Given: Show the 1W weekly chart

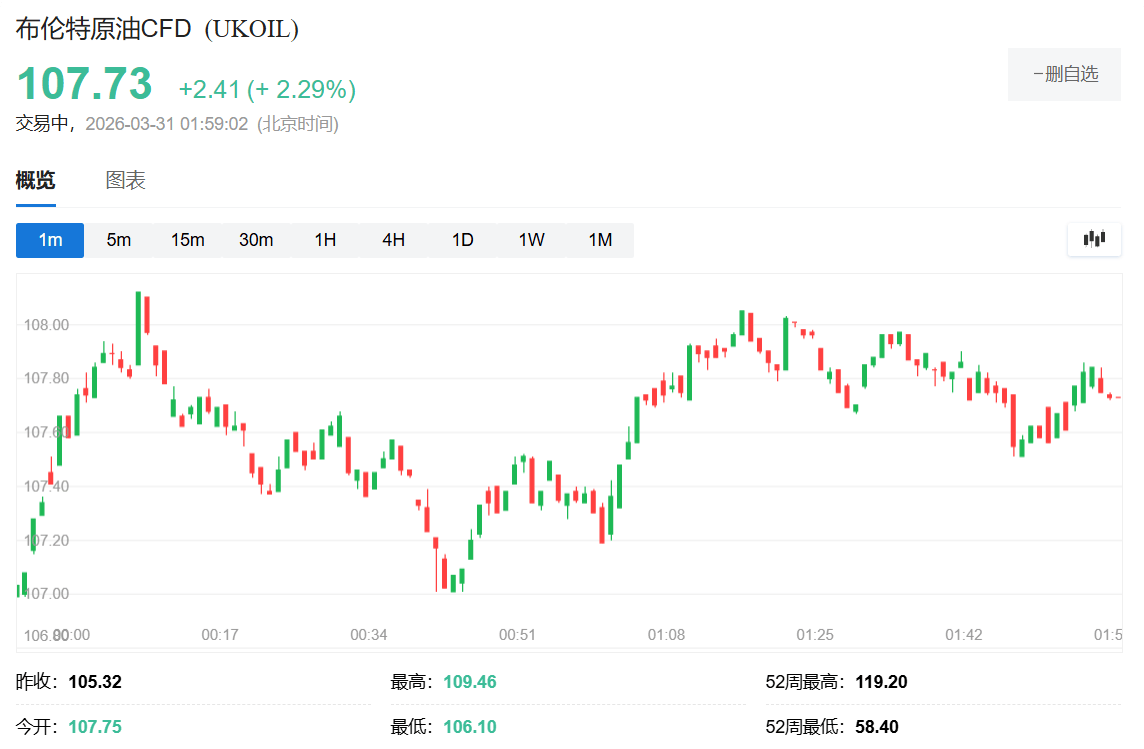Looking at the screenshot, I should click(531, 240).
